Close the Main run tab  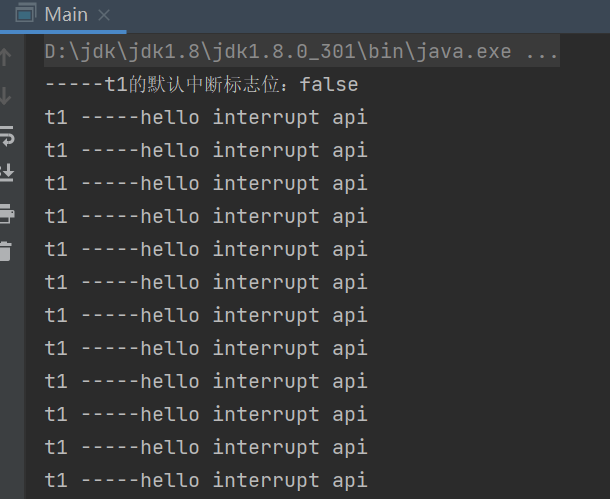pyautogui.click(x=104, y=15)
